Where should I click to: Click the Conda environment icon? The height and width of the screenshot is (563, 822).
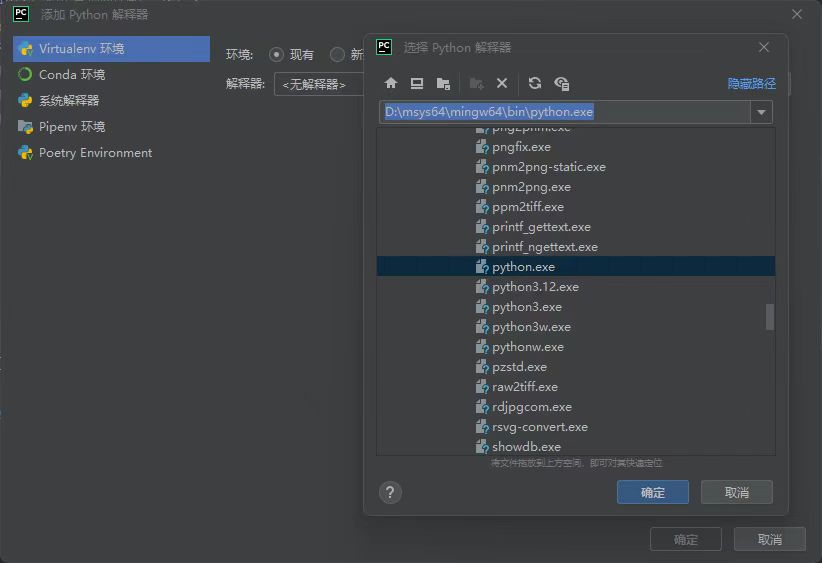click(25, 74)
